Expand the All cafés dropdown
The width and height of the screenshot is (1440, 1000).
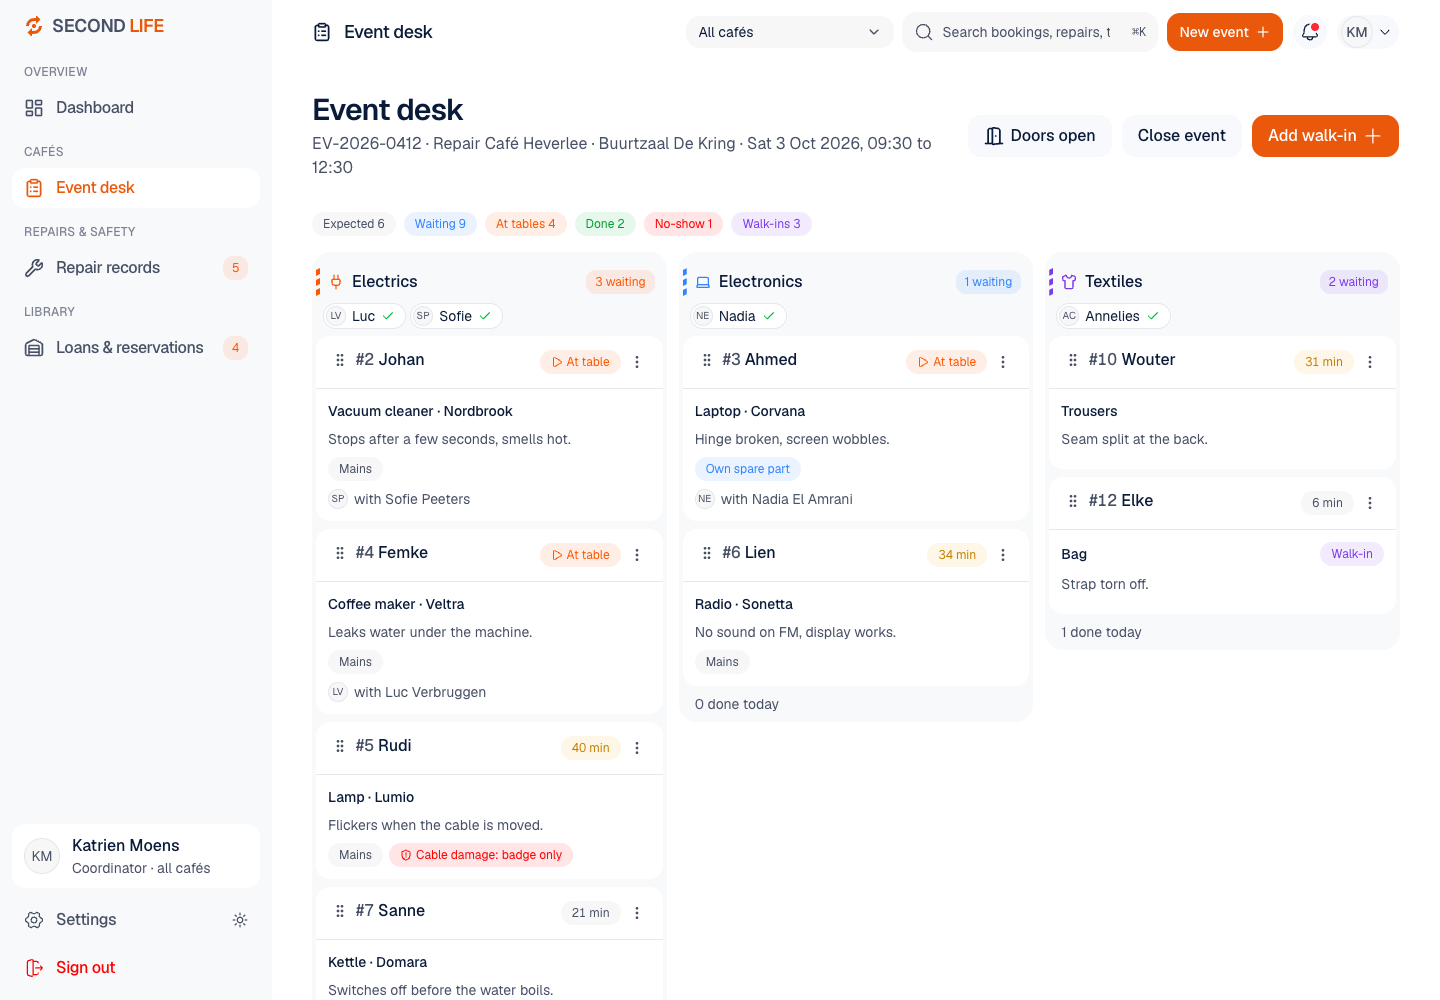[789, 32]
